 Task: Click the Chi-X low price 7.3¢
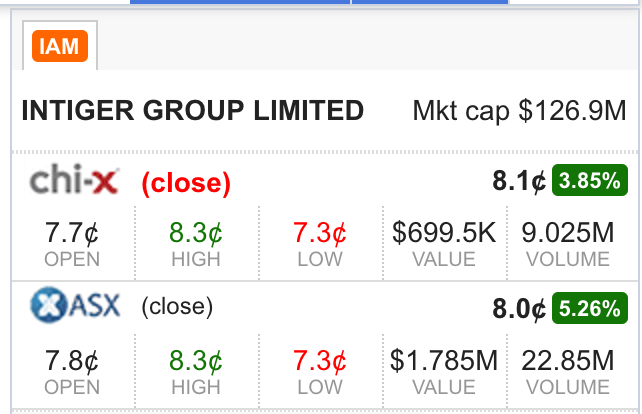click(x=320, y=233)
